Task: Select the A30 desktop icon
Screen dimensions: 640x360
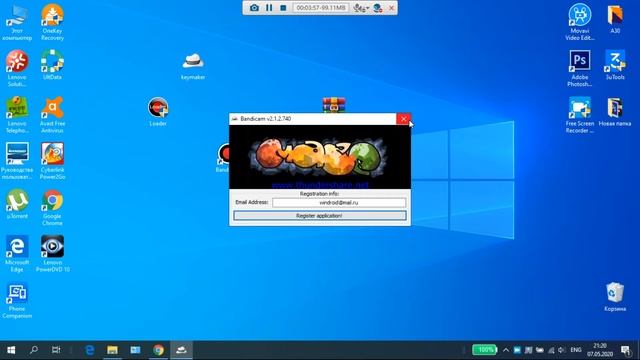Action: tap(615, 19)
